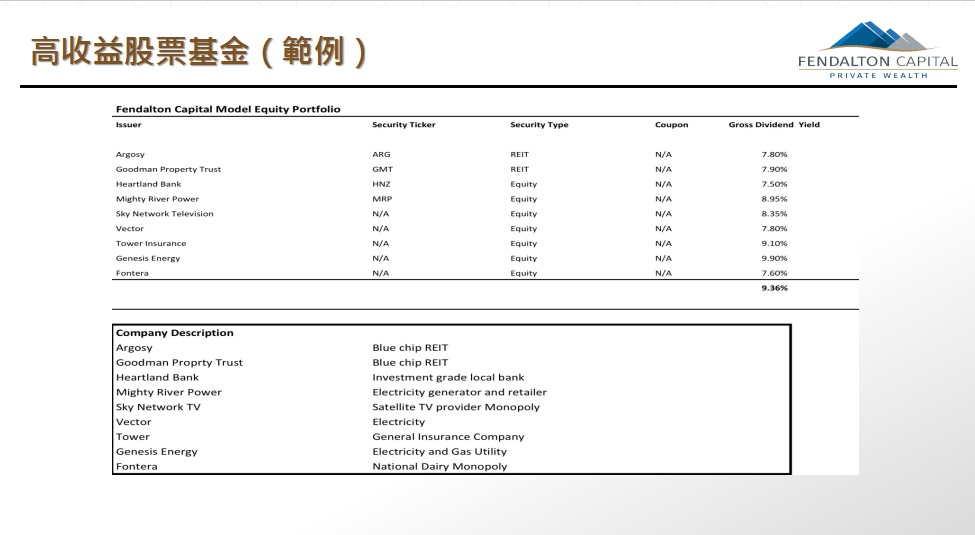
Task: Select 'Genesis Energy' in the issuer table
Action: [x=148, y=258]
